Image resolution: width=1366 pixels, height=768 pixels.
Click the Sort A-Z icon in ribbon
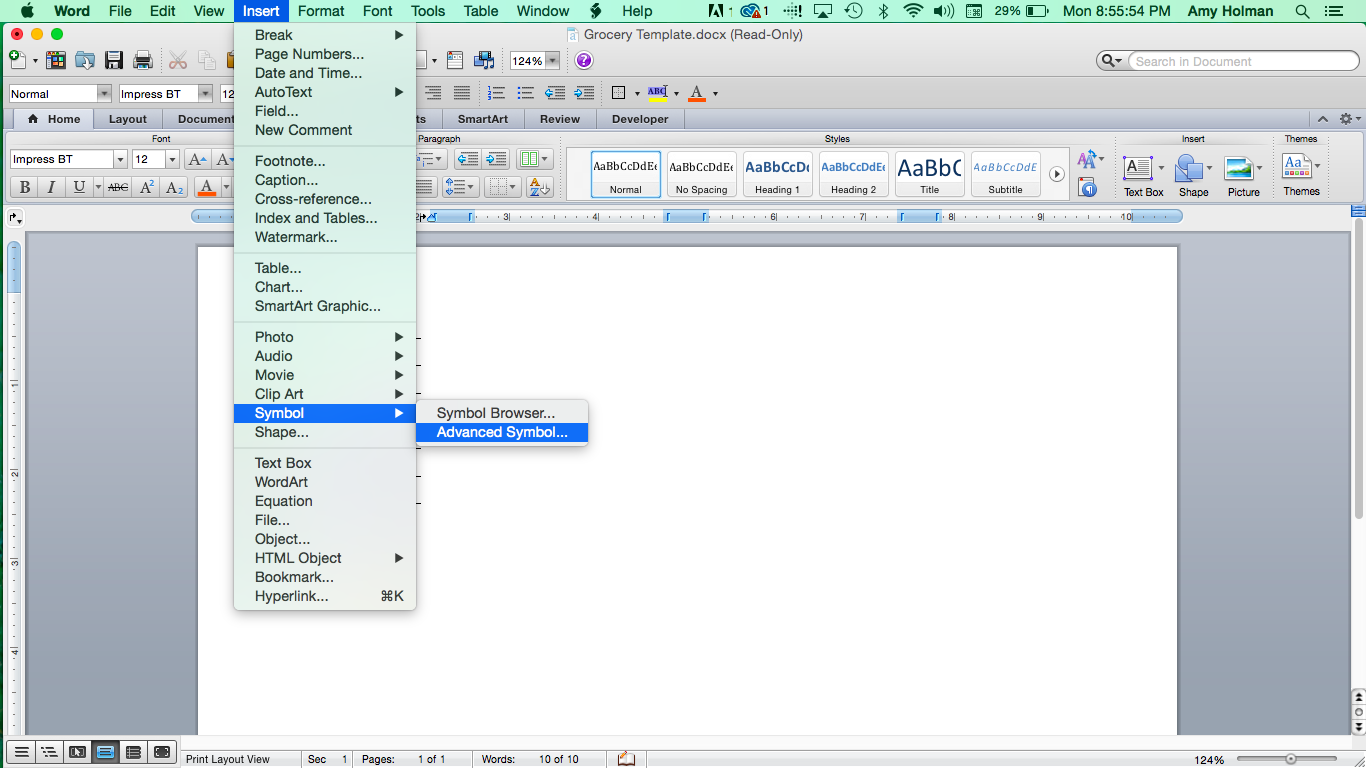pyautogui.click(x=539, y=187)
